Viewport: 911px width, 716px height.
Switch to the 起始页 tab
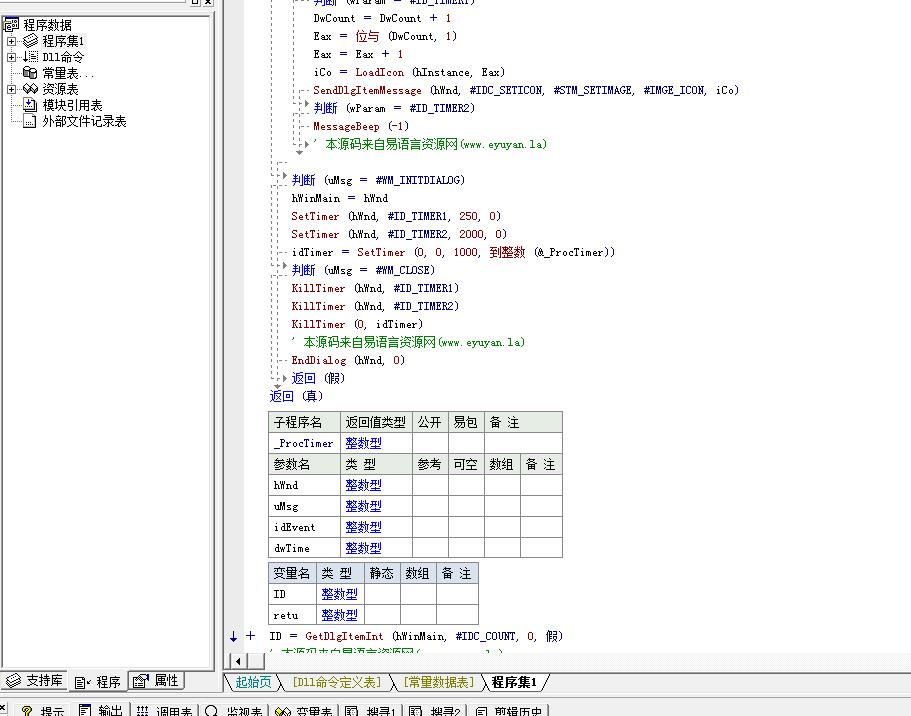point(253,682)
